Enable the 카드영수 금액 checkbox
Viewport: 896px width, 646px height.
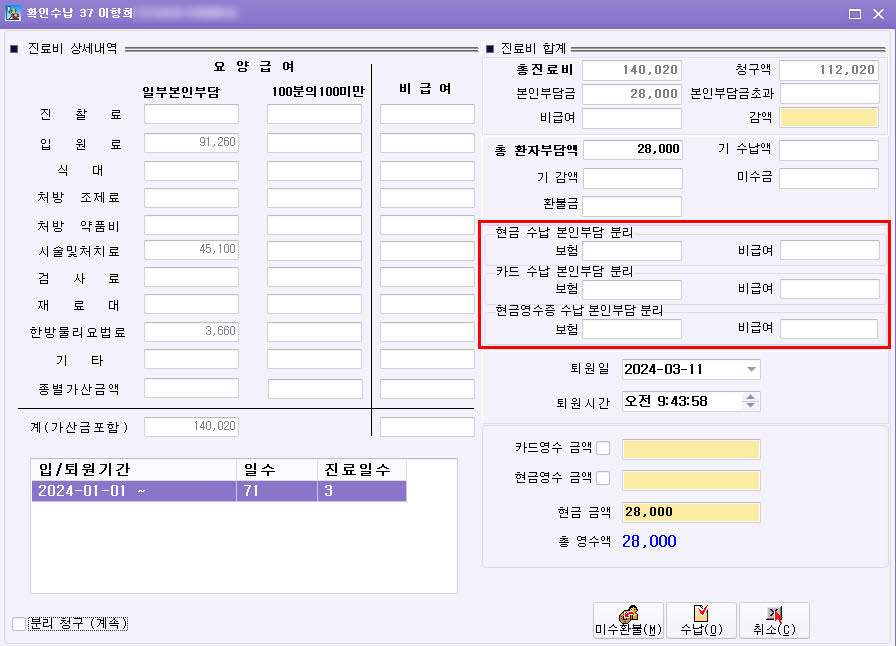(x=603, y=448)
